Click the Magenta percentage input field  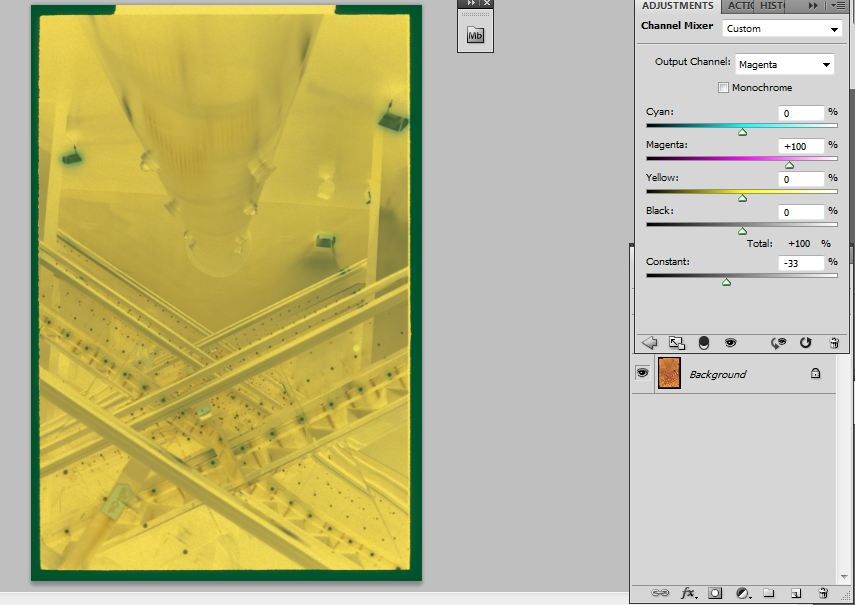coord(801,146)
